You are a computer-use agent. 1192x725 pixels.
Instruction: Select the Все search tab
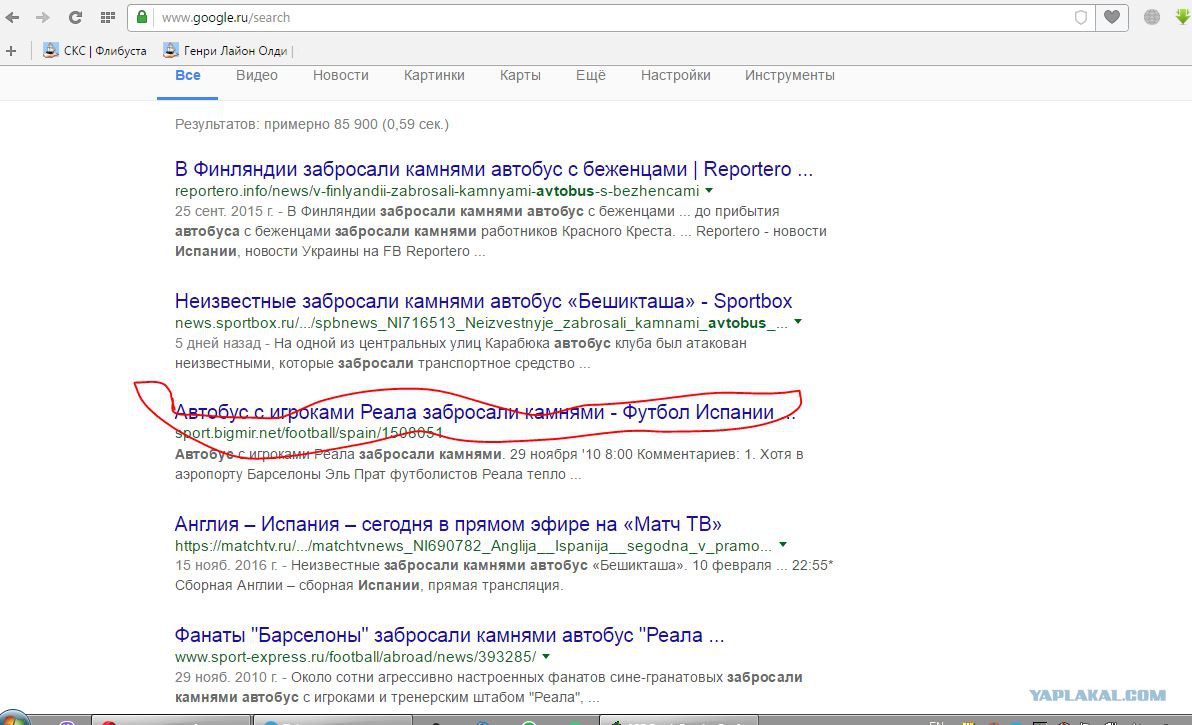coord(188,75)
